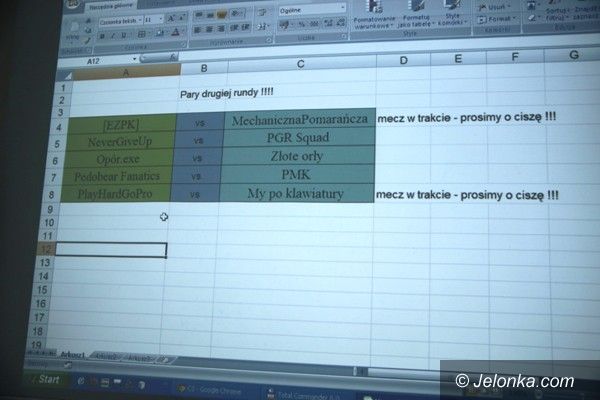Toggle underline formatting in the ribbon
The image size is (600, 400).
pyautogui.click(x=125, y=35)
